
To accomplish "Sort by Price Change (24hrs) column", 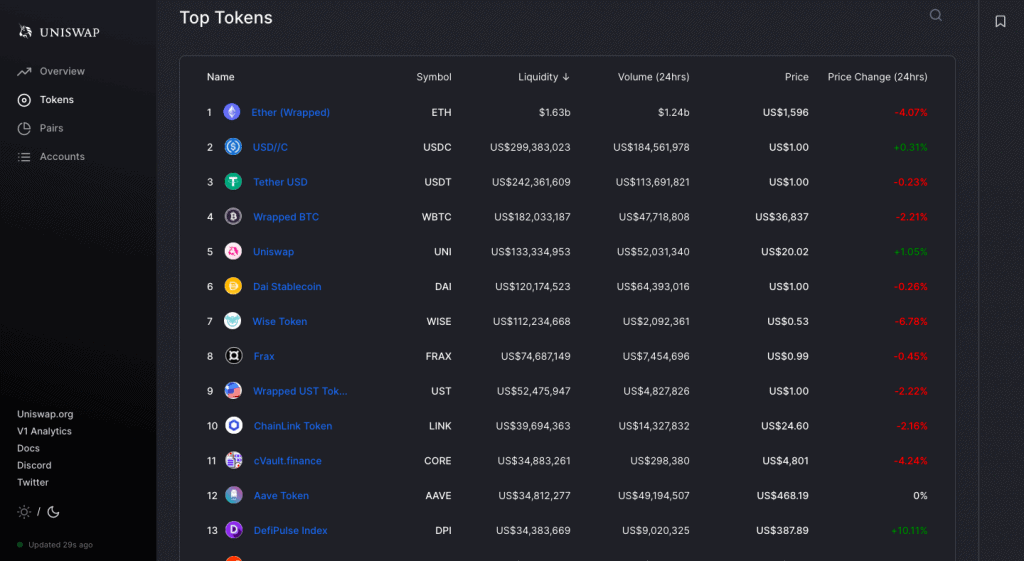I will click(878, 77).
